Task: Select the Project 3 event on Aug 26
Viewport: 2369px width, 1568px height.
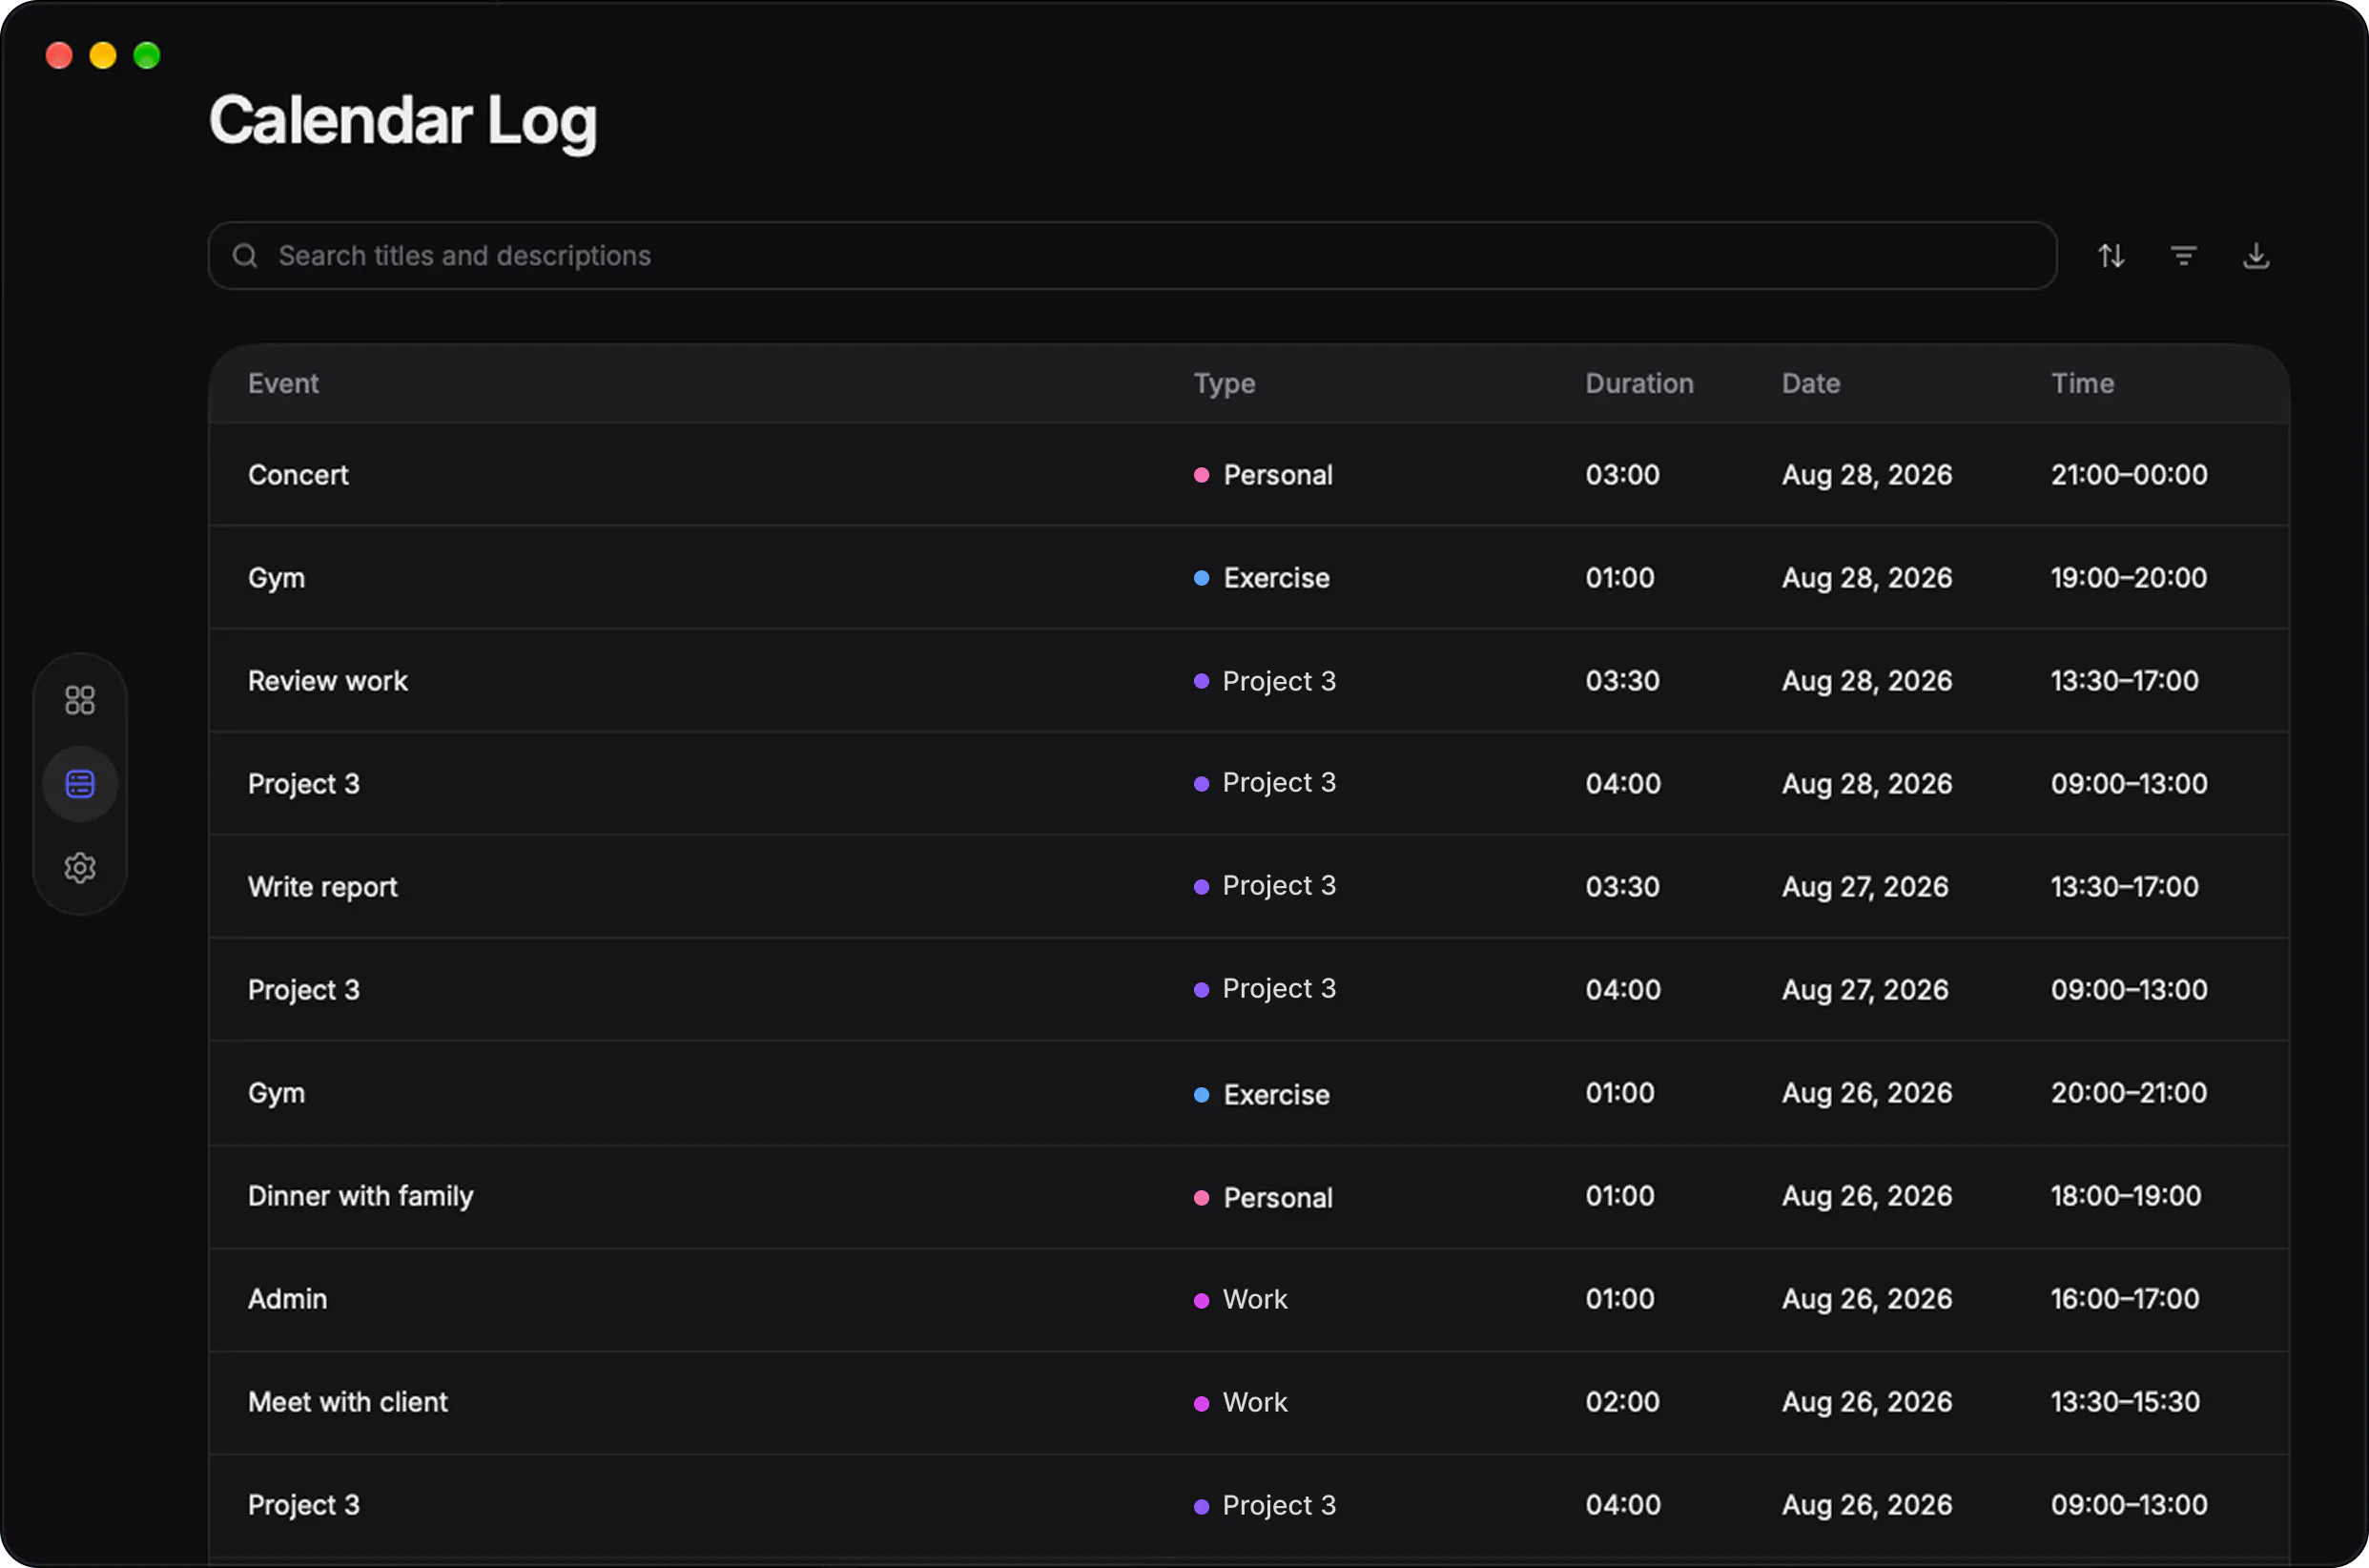Action: click(303, 1505)
